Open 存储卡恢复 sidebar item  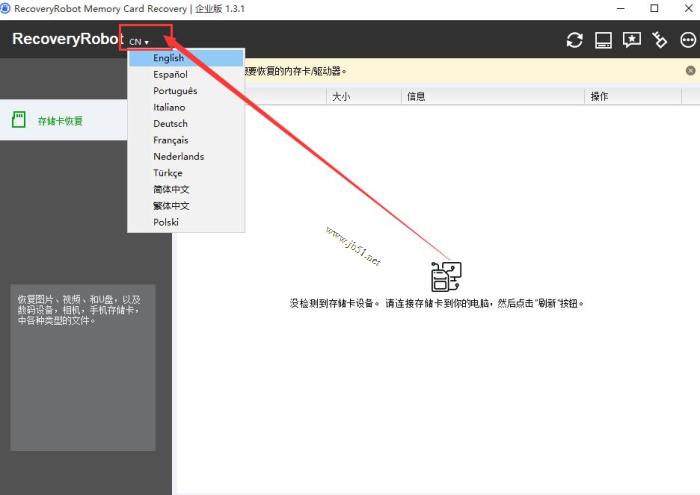tap(63, 120)
